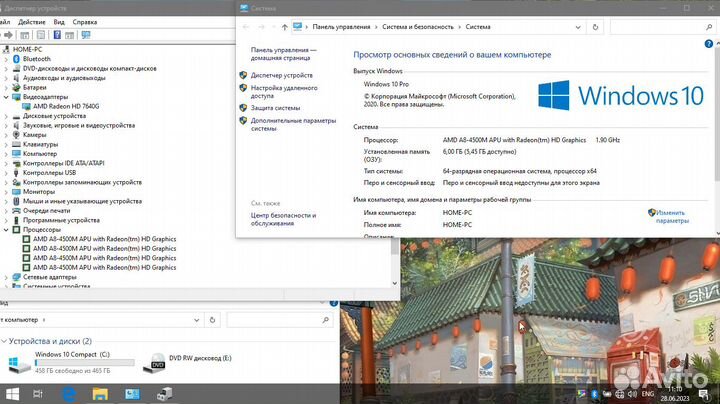Expand the Батареи category

pos(6,87)
